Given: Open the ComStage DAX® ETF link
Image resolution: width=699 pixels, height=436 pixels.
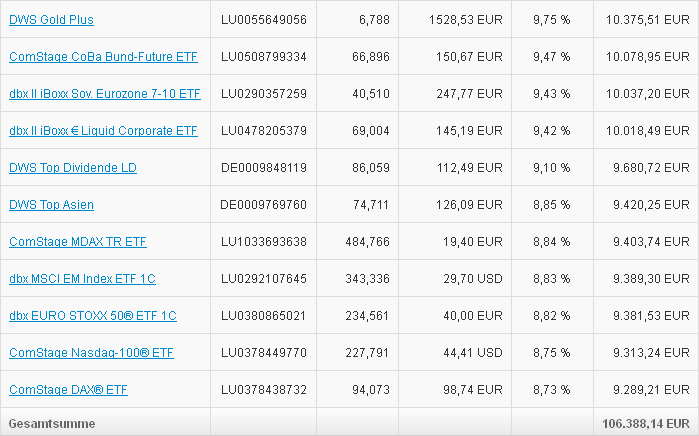Looking at the screenshot, I should (x=68, y=390).
